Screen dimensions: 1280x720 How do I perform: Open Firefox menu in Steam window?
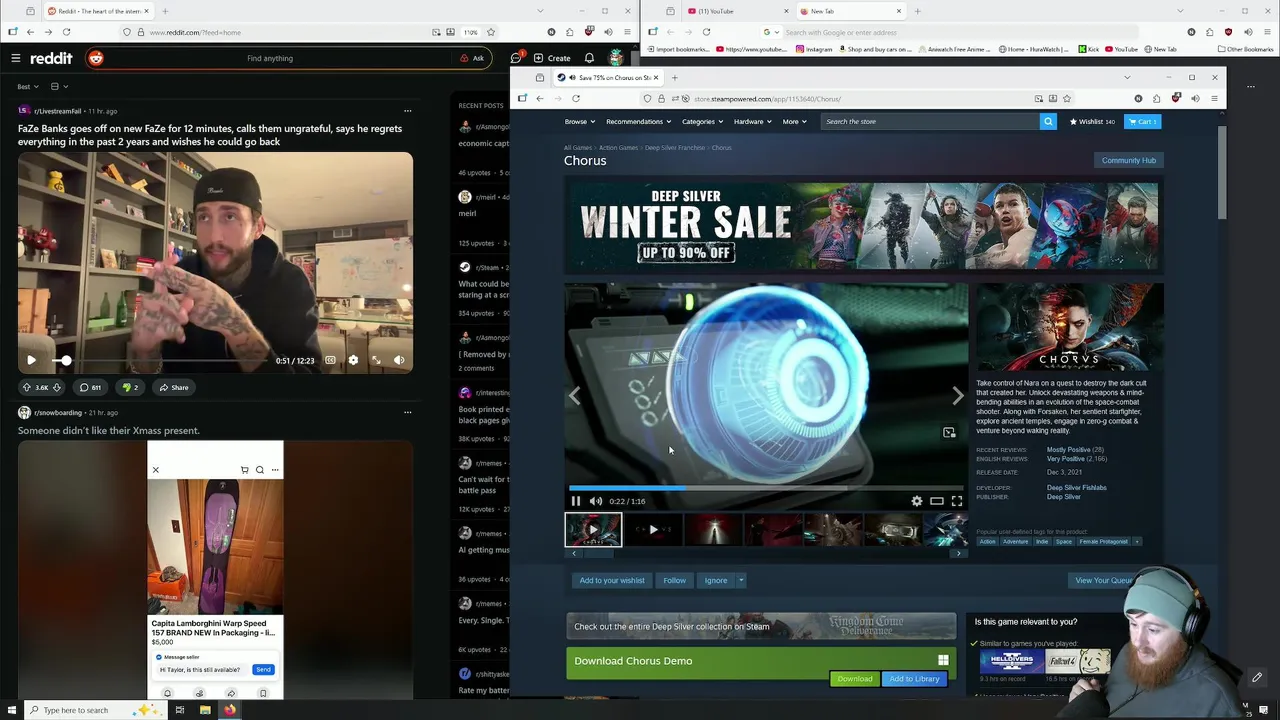tap(1214, 98)
